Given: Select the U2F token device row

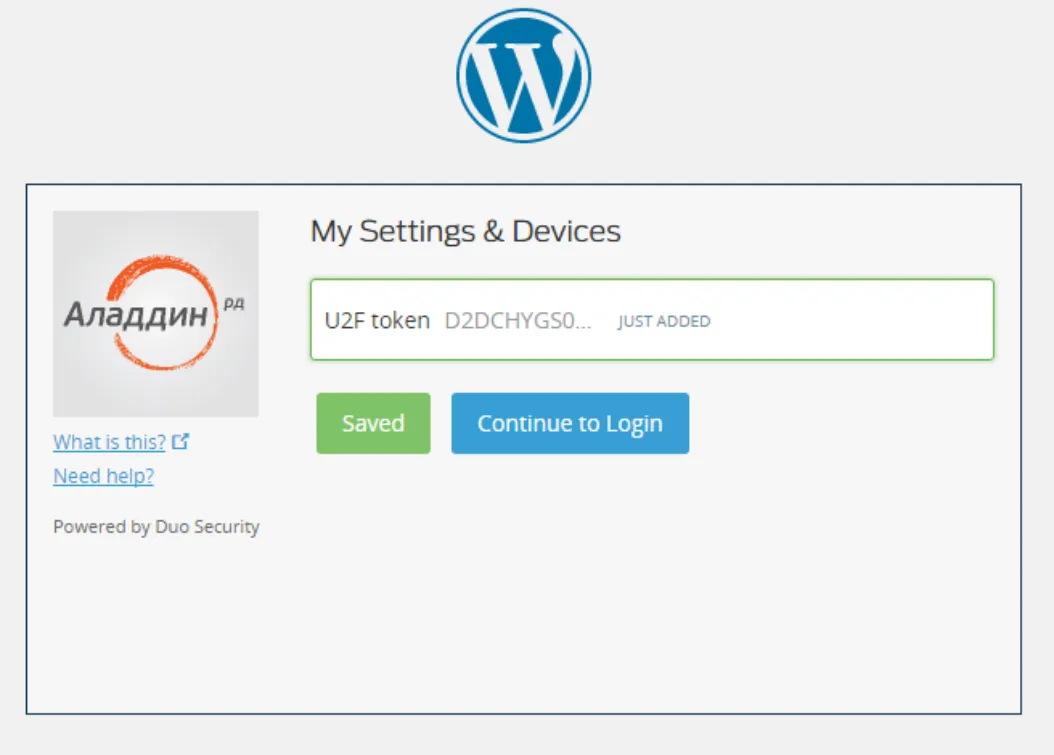Looking at the screenshot, I should pyautogui.click(x=652, y=320).
